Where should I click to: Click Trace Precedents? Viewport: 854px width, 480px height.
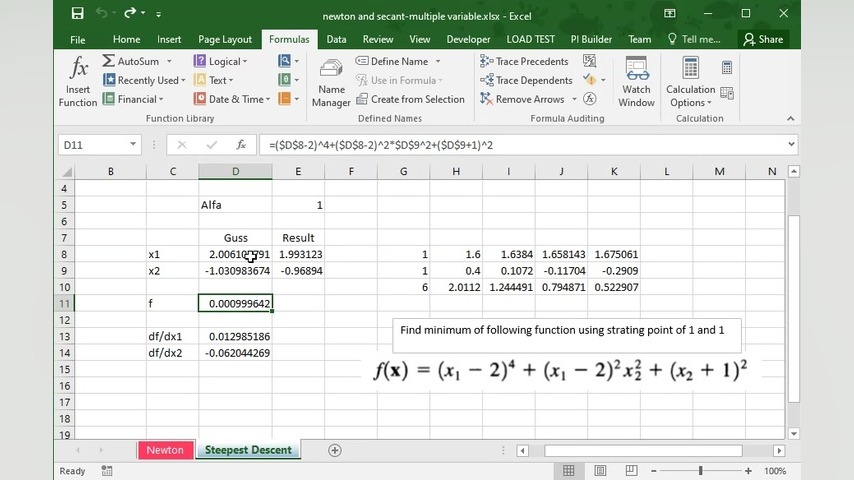(524, 61)
